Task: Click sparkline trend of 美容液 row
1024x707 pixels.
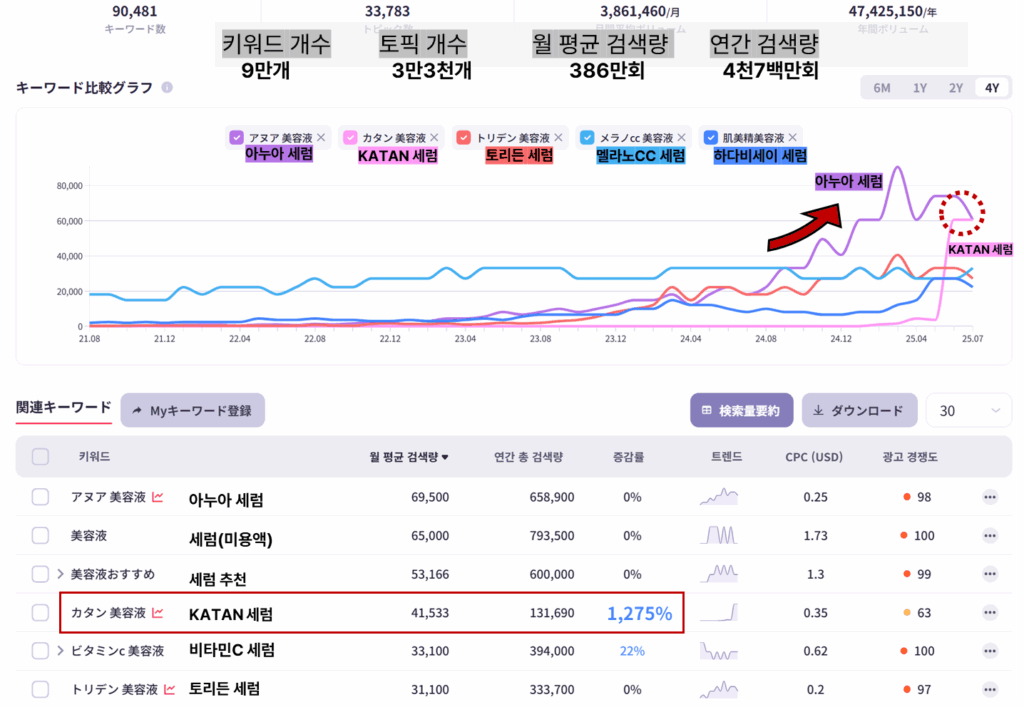Action: (x=719, y=535)
